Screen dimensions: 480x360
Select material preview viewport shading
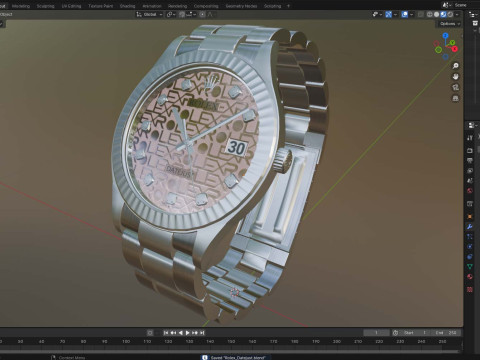(443, 14)
